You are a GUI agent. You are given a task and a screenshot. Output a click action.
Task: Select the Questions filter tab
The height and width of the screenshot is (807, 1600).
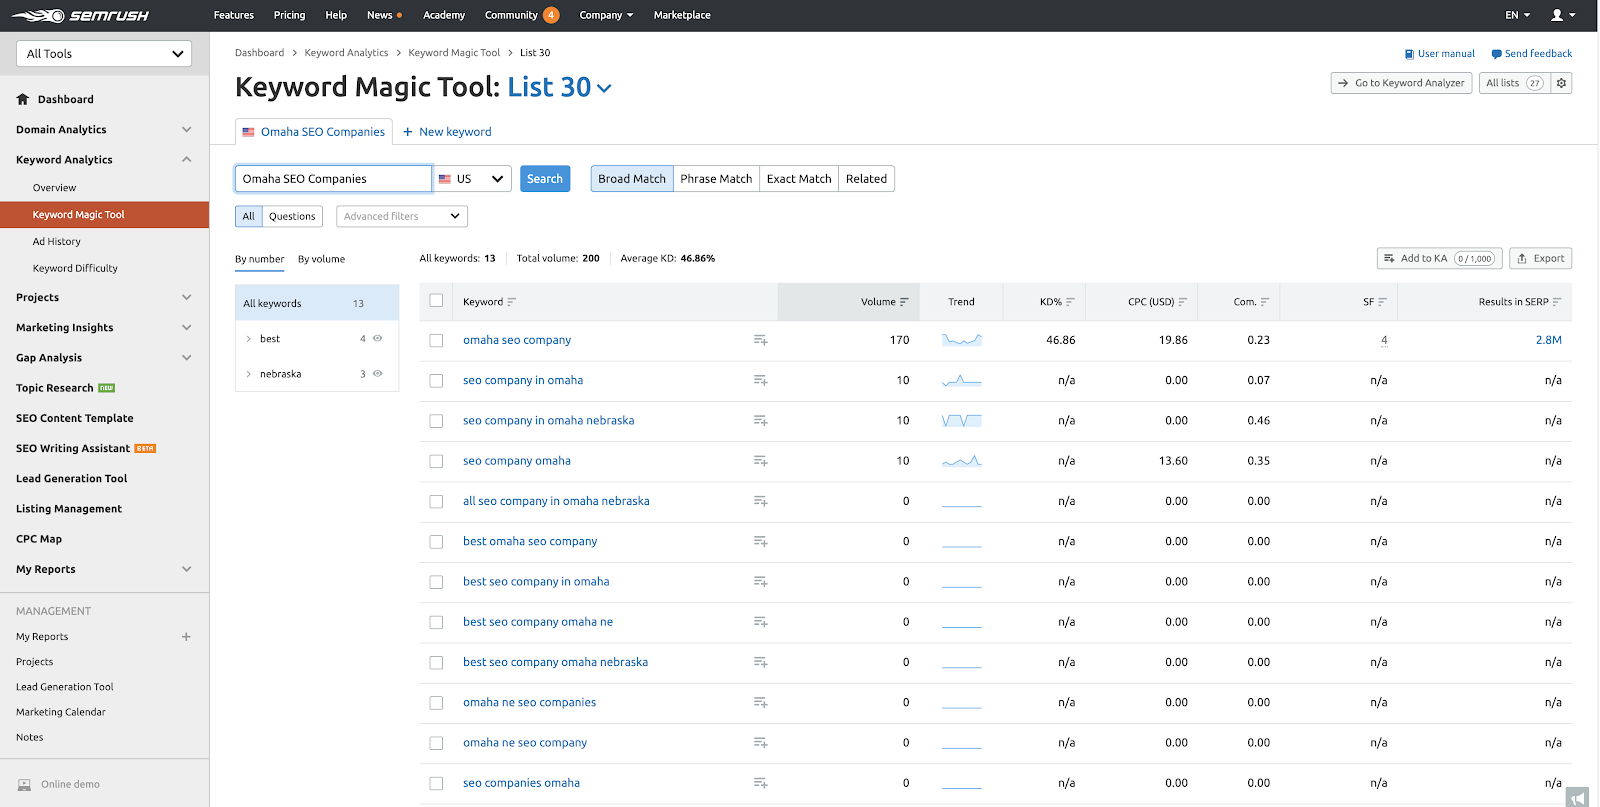(292, 216)
